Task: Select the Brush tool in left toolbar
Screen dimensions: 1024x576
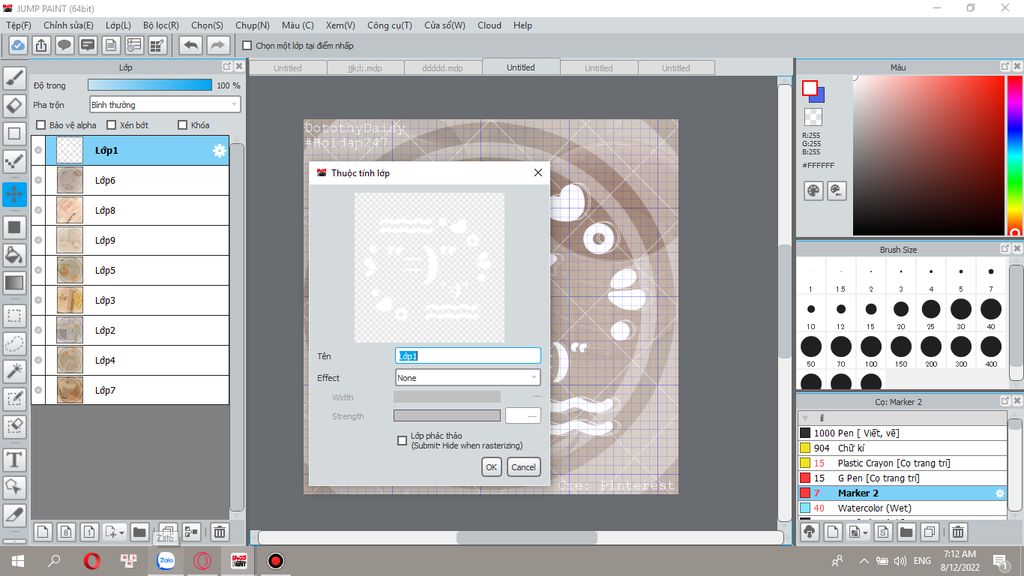Action: point(14,78)
